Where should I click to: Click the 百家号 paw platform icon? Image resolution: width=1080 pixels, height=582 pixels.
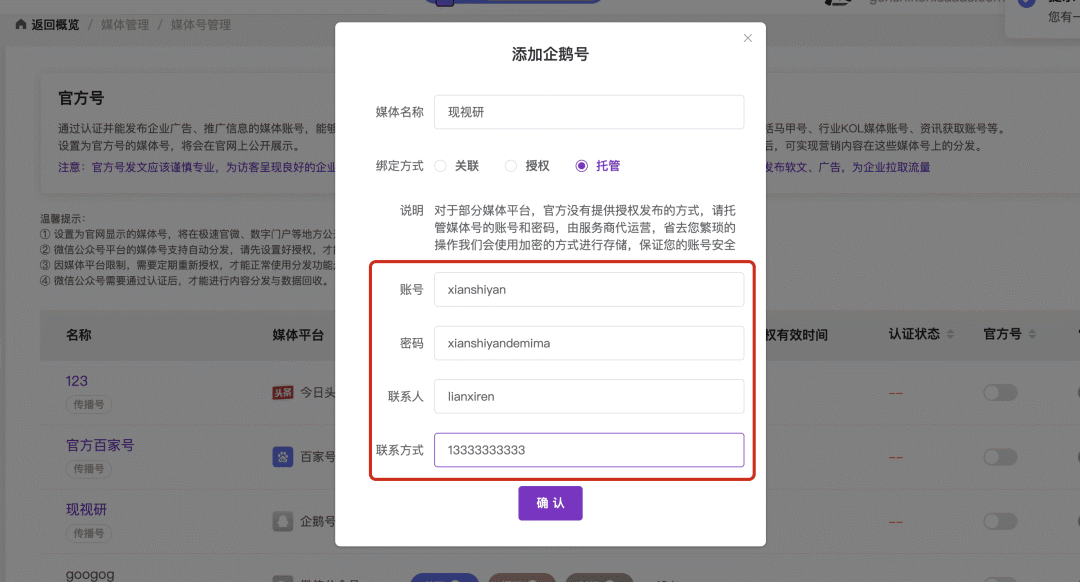(x=282, y=457)
